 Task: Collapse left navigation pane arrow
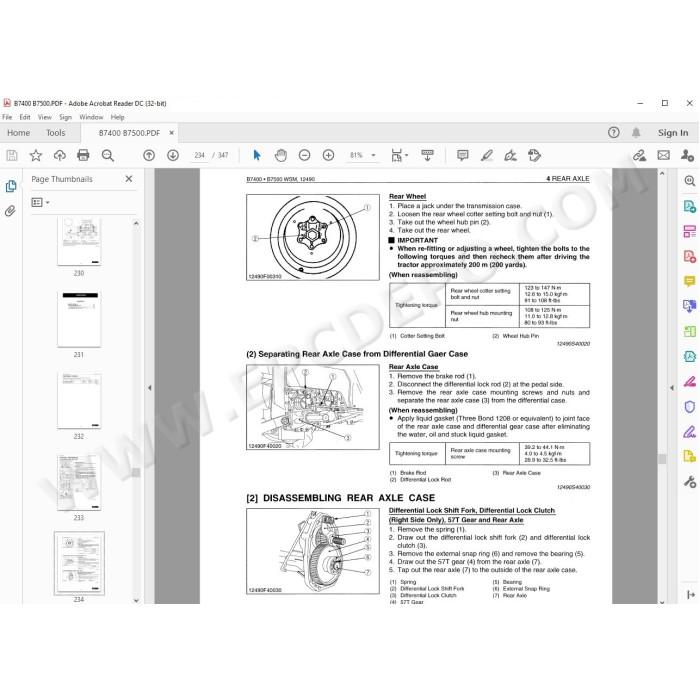150,388
